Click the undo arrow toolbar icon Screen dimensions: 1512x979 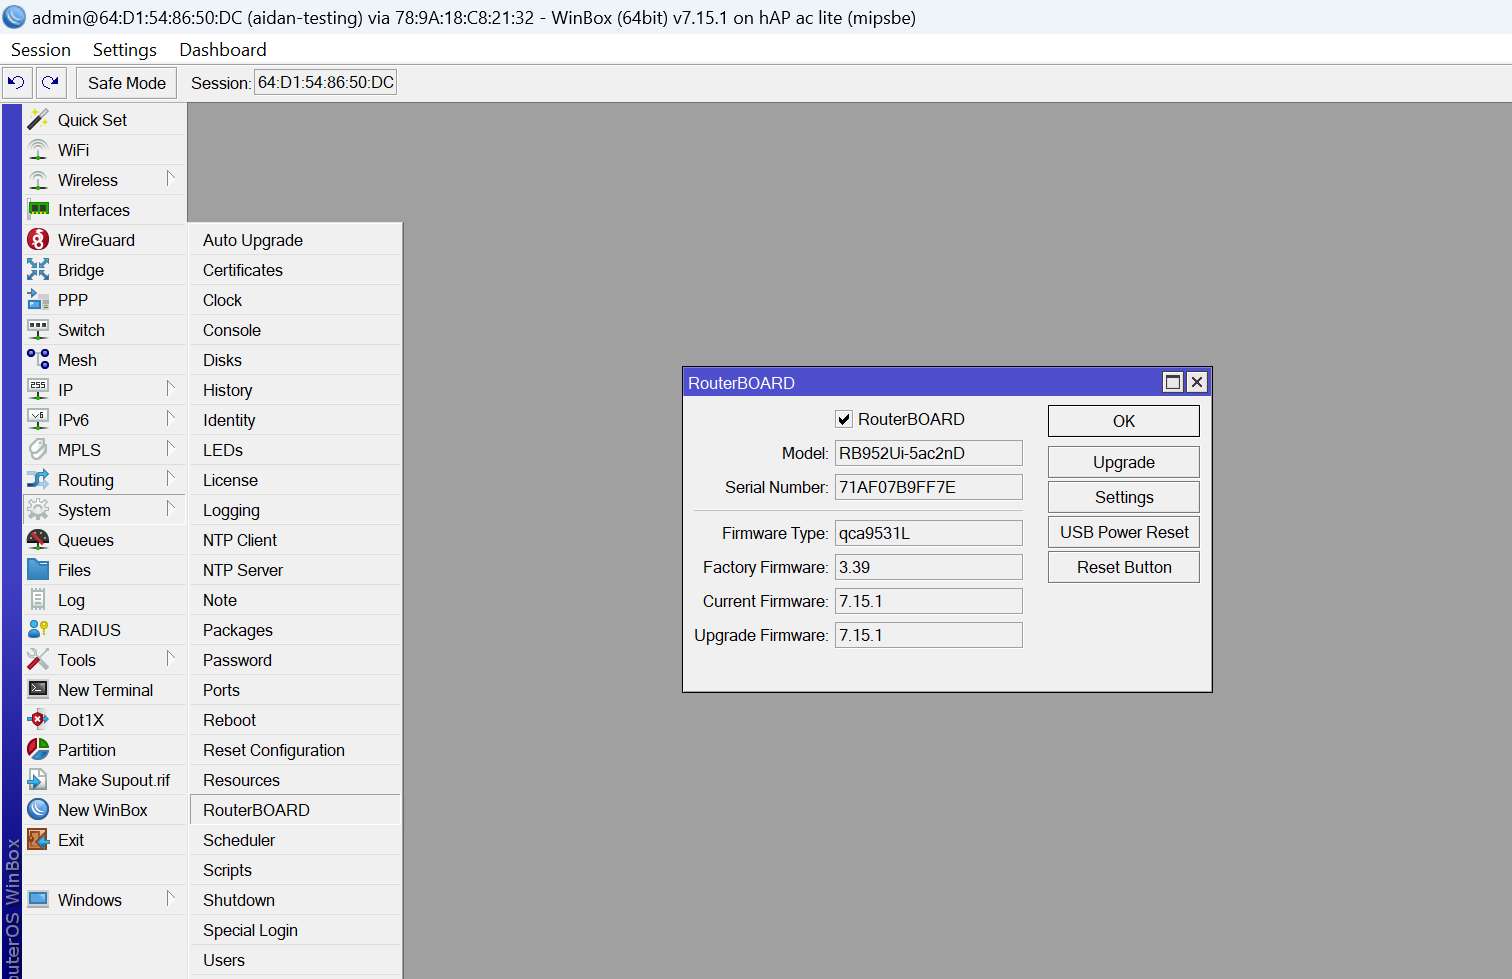[x=17, y=83]
